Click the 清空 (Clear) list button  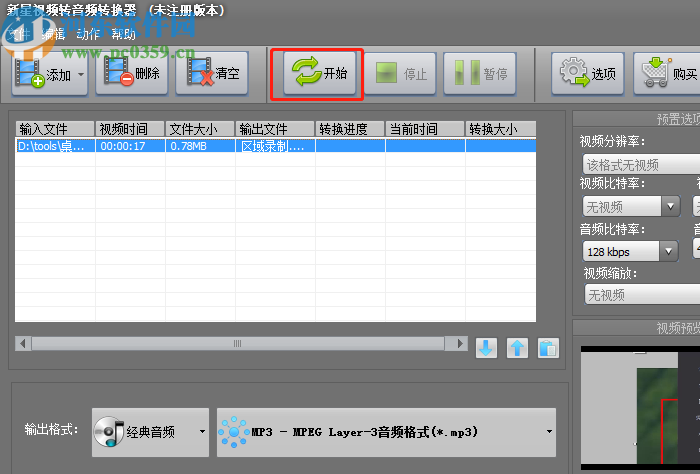(212, 74)
